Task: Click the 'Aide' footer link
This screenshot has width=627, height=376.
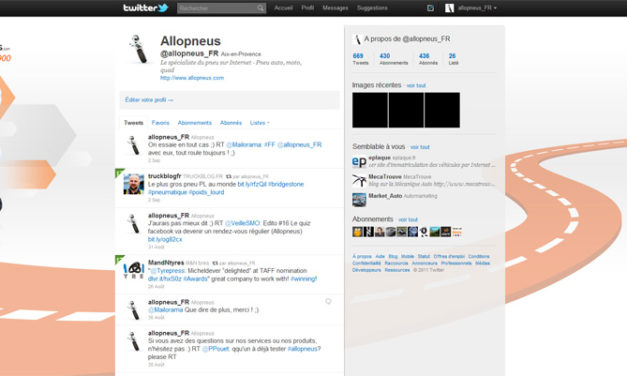Action: 380,256
